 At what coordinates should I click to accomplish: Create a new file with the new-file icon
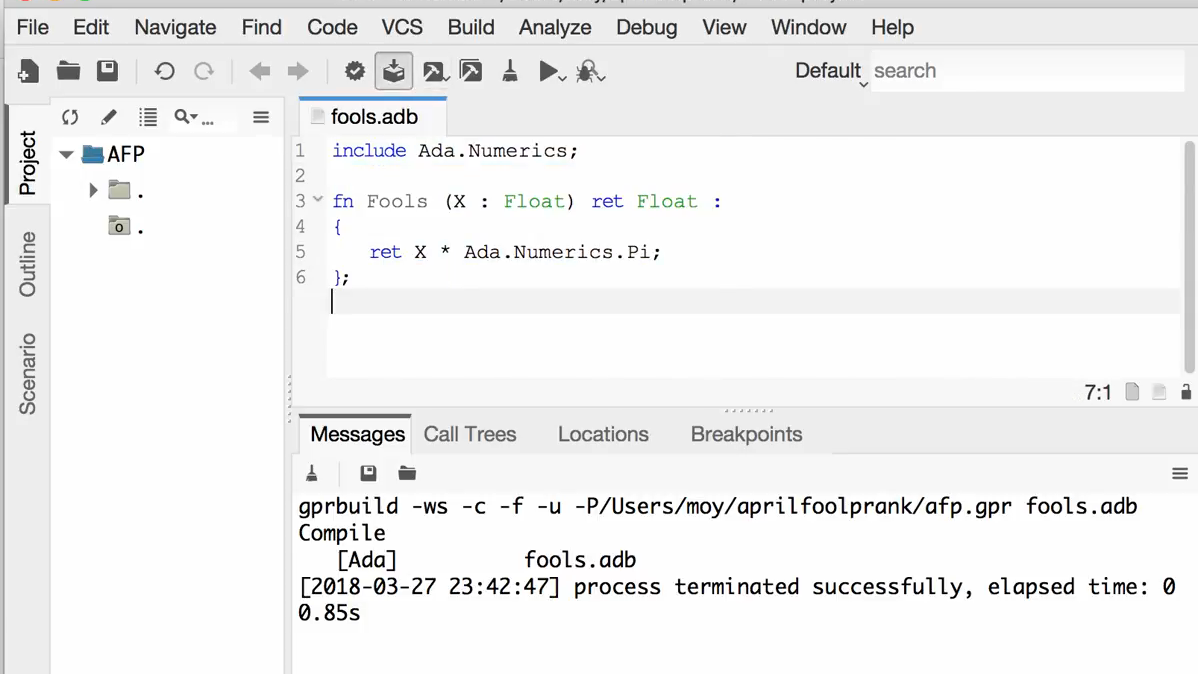pyautogui.click(x=27, y=71)
